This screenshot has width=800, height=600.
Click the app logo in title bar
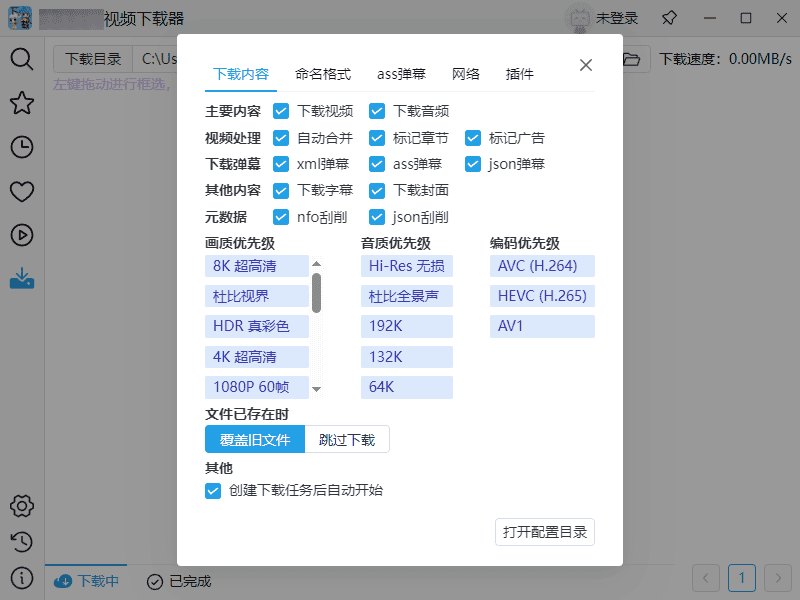click(x=20, y=18)
